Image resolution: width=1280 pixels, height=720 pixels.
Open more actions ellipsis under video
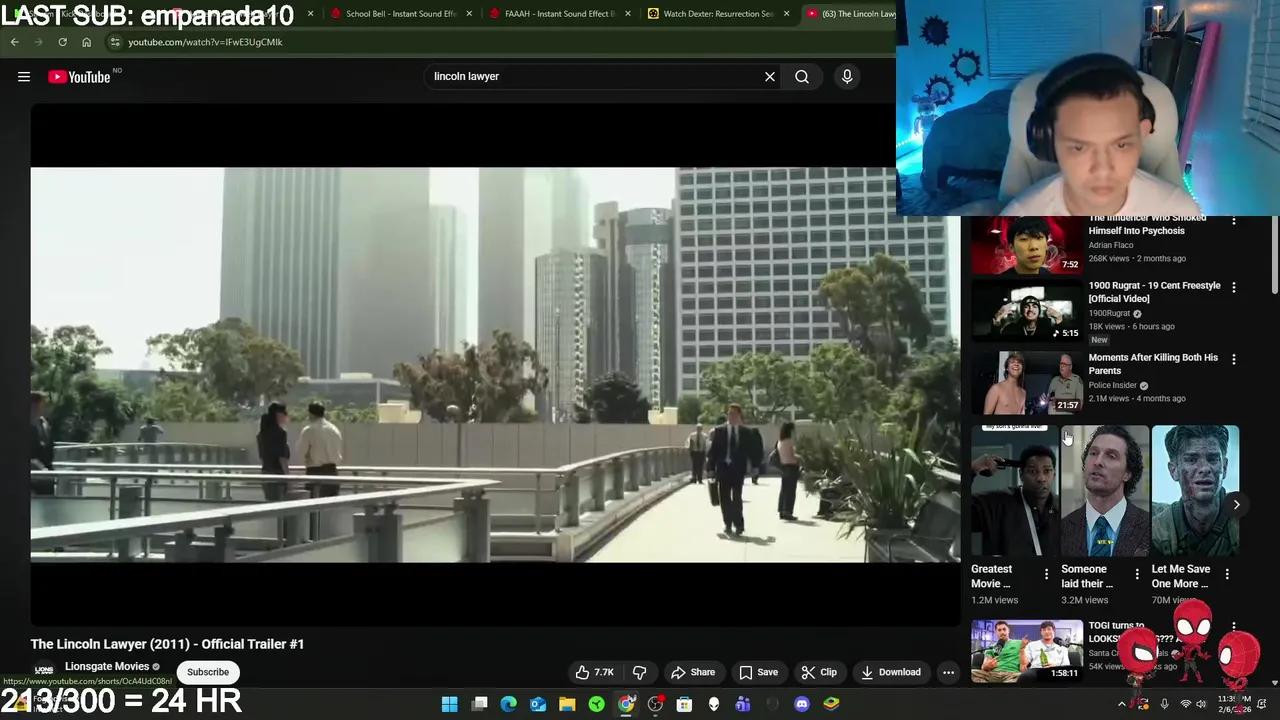948,672
